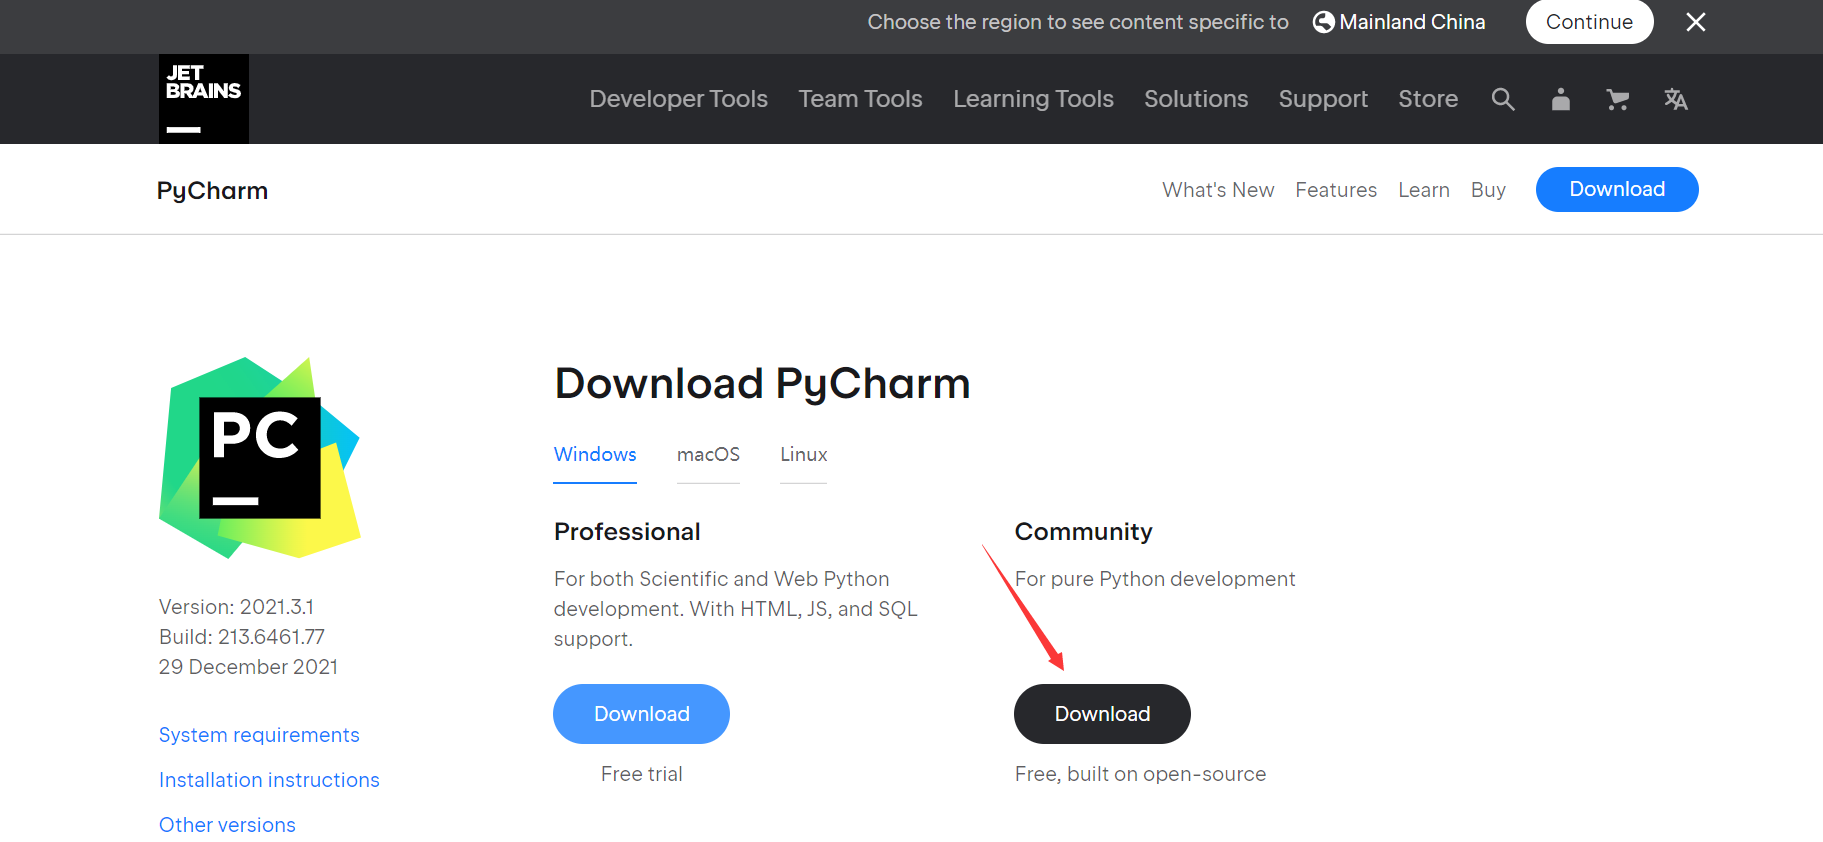This screenshot has width=1823, height=842.
Task: Open the account profile icon
Action: (x=1561, y=99)
